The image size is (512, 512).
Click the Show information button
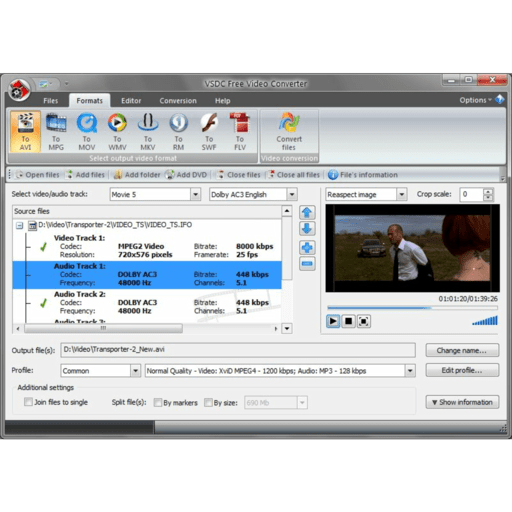point(462,402)
